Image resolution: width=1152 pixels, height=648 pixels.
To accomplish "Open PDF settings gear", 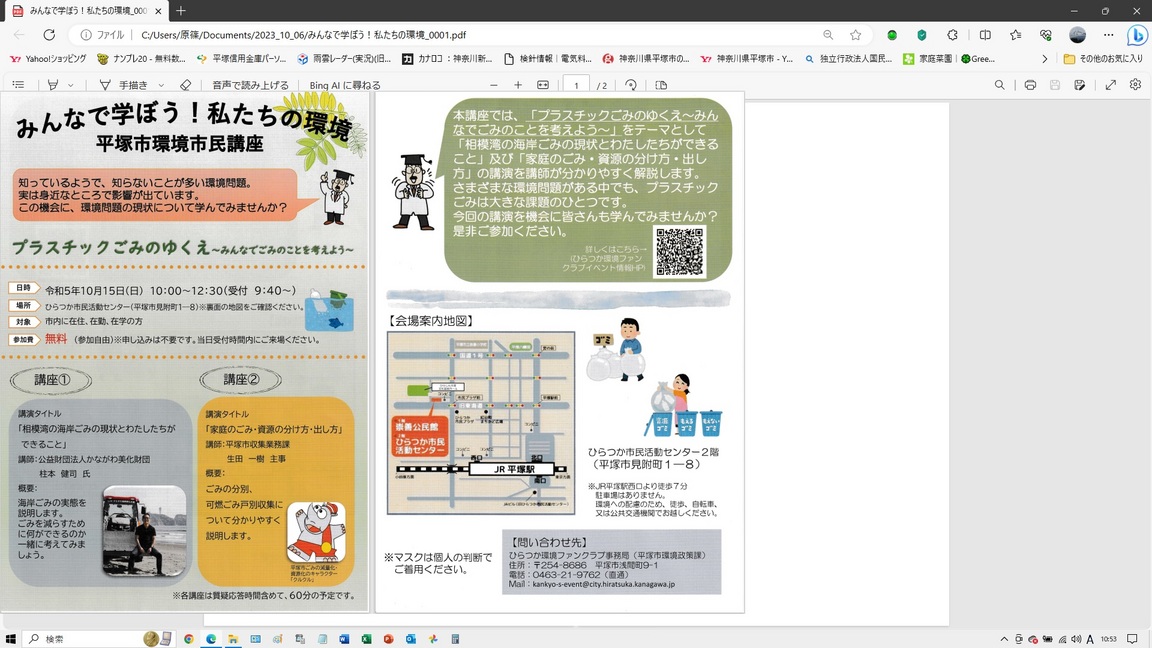I will (x=1135, y=85).
